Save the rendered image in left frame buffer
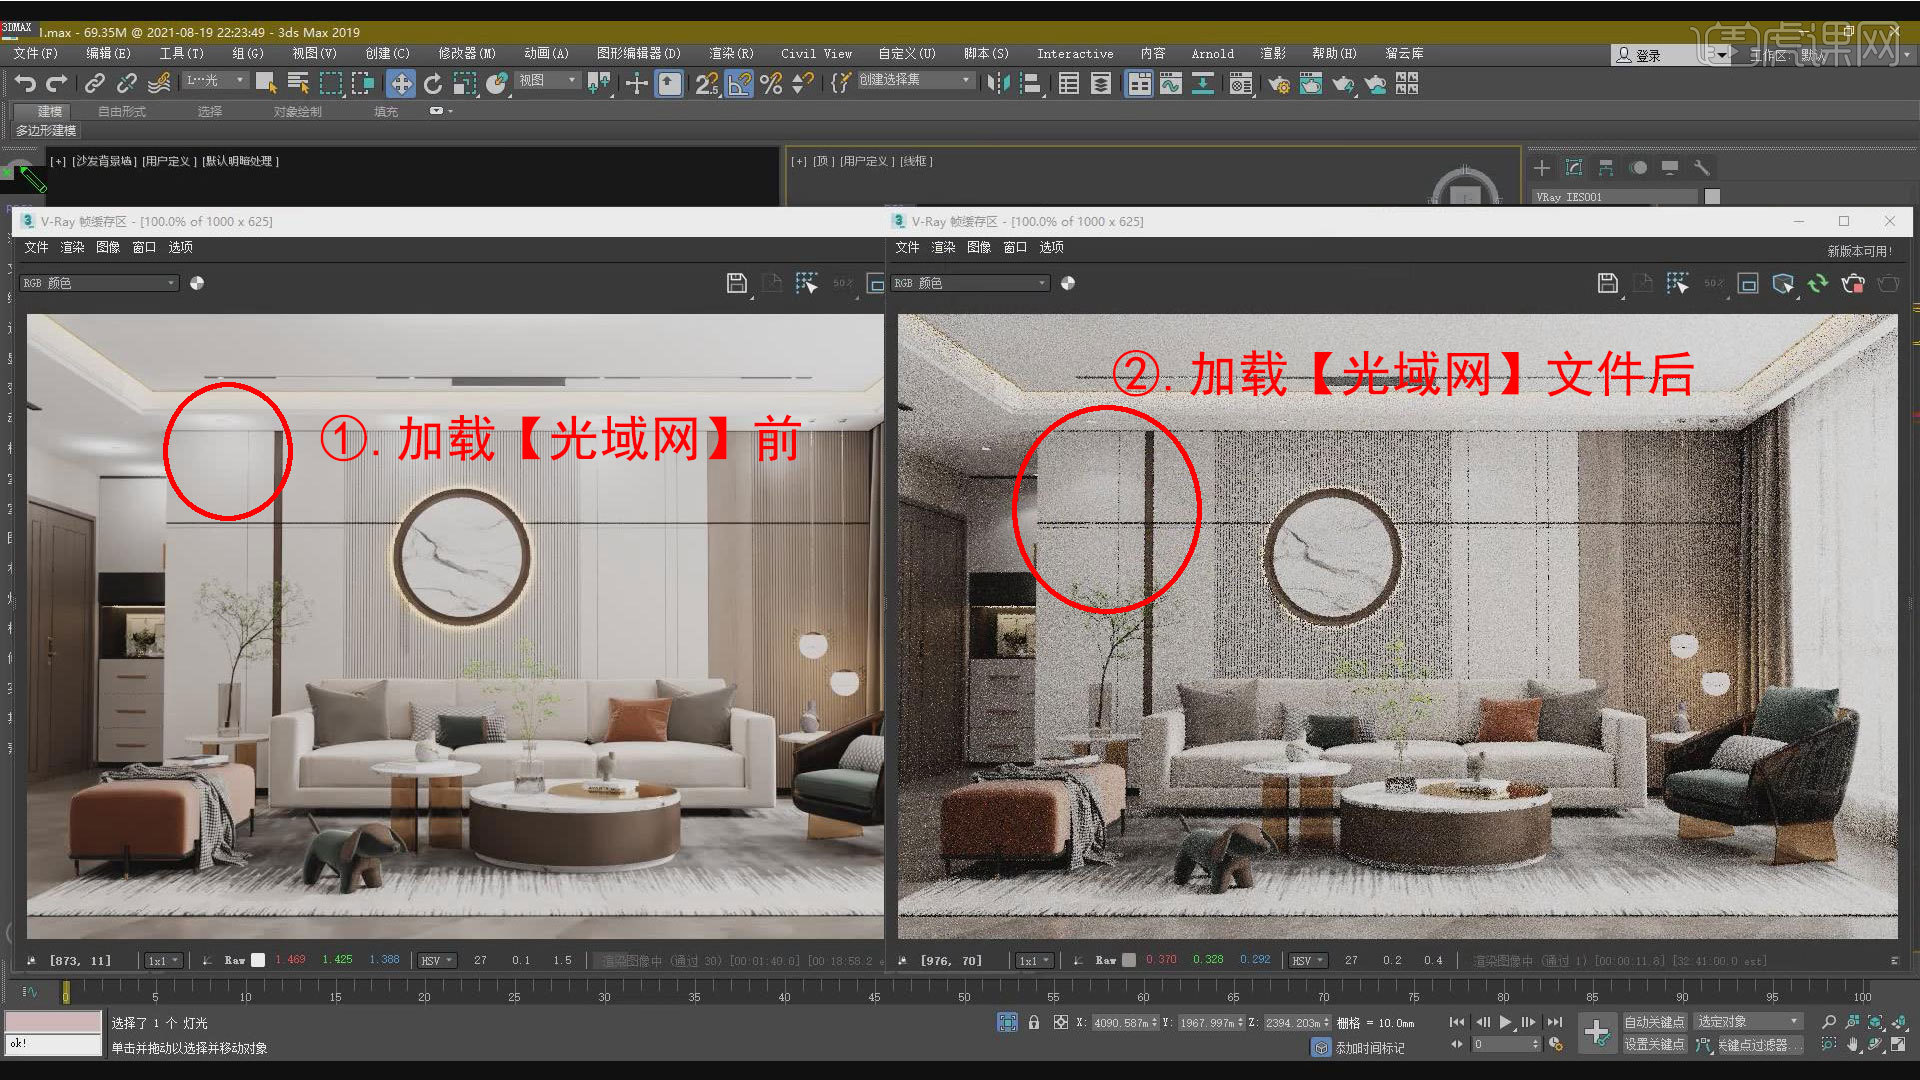 [x=736, y=283]
